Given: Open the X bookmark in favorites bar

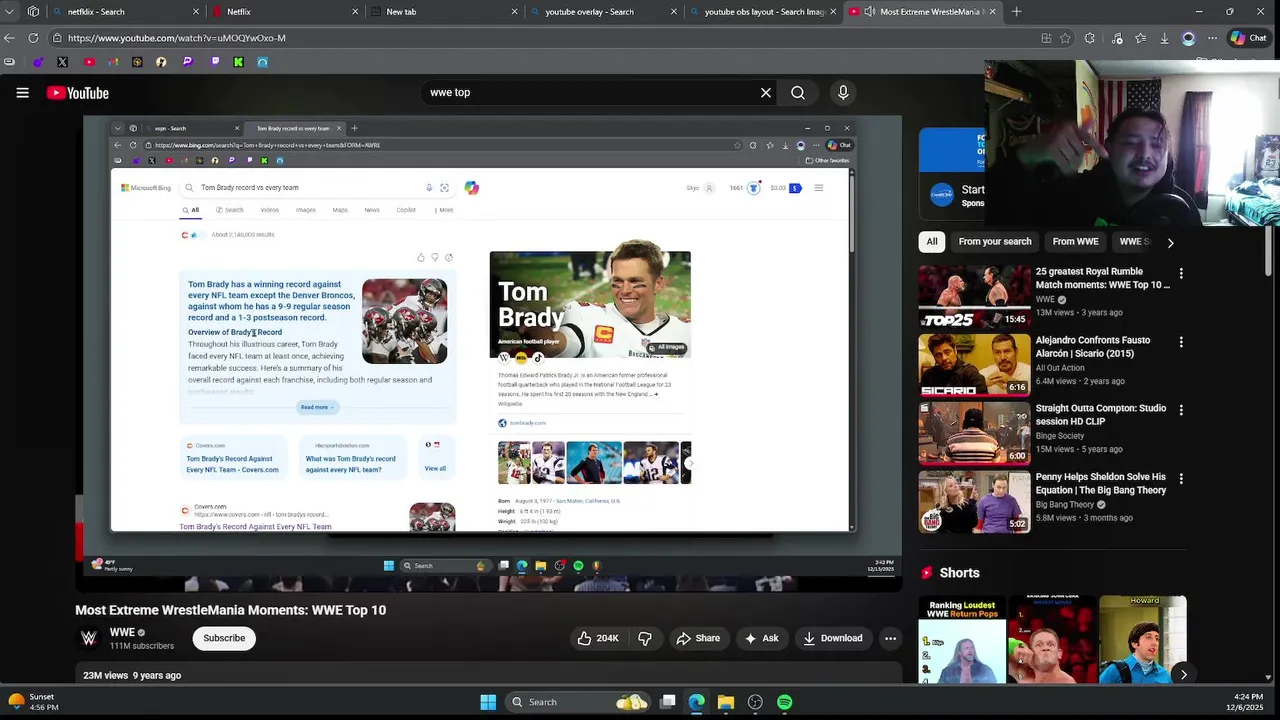Looking at the screenshot, I should click(x=63, y=62).
